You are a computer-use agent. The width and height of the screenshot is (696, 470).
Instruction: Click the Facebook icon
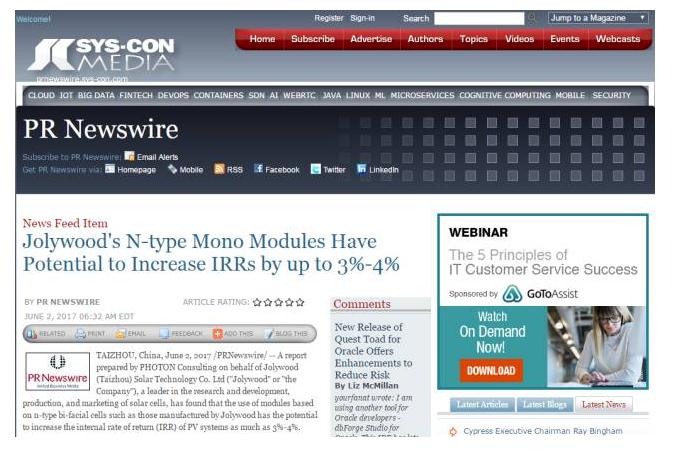pyautogui.click(x=258, y=170)
